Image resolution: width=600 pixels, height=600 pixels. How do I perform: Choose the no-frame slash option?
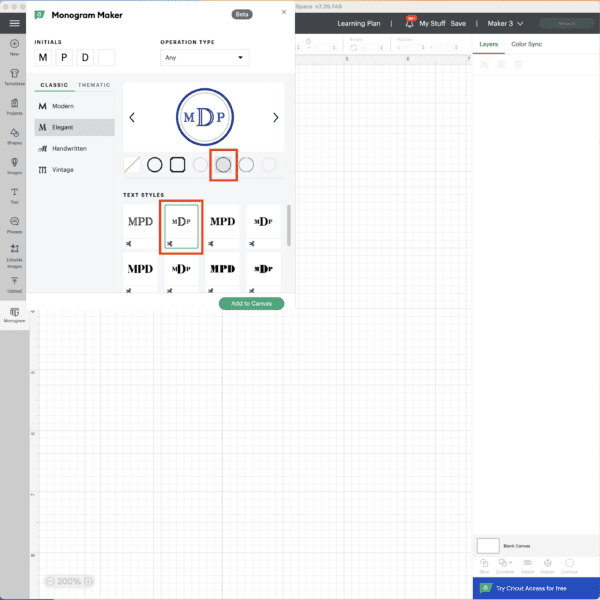[x=132, y=164]
